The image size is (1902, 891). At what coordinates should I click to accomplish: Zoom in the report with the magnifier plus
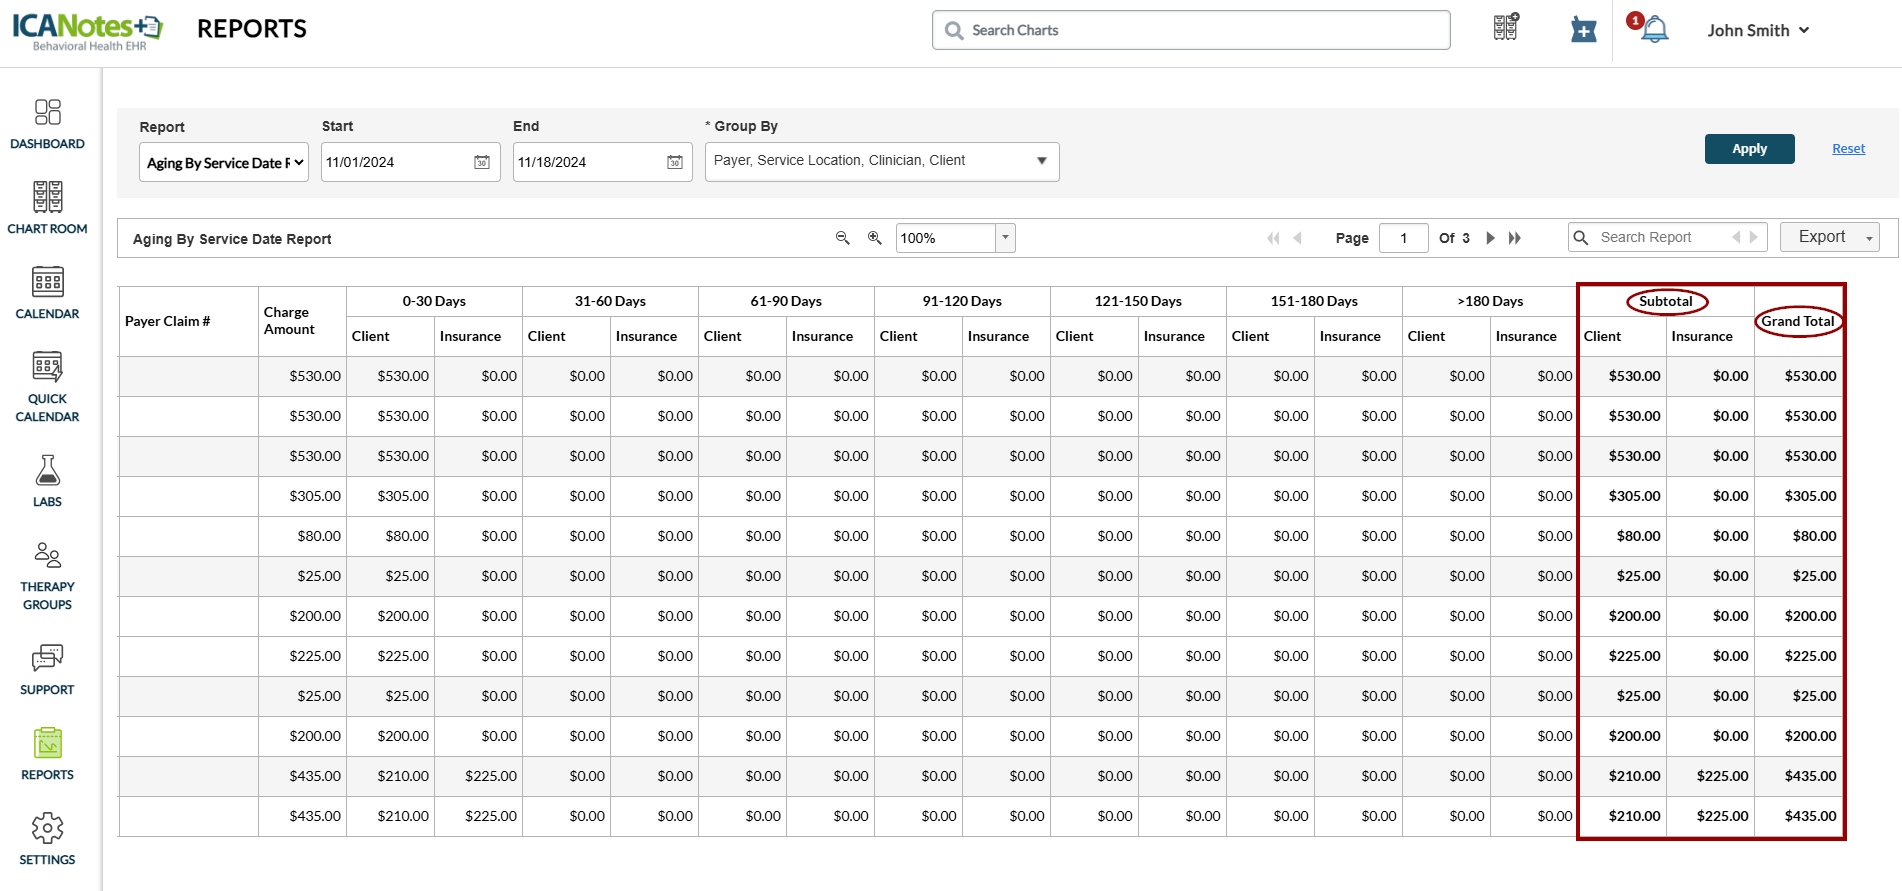click(x=874, y=238)
